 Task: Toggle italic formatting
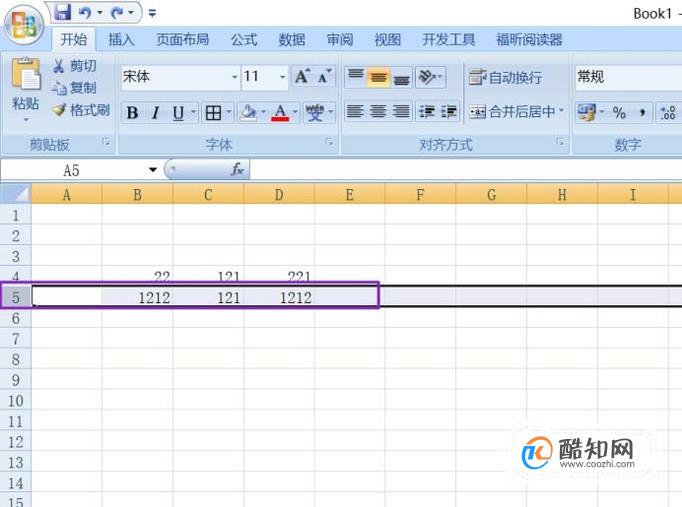[x=155, y=113]
